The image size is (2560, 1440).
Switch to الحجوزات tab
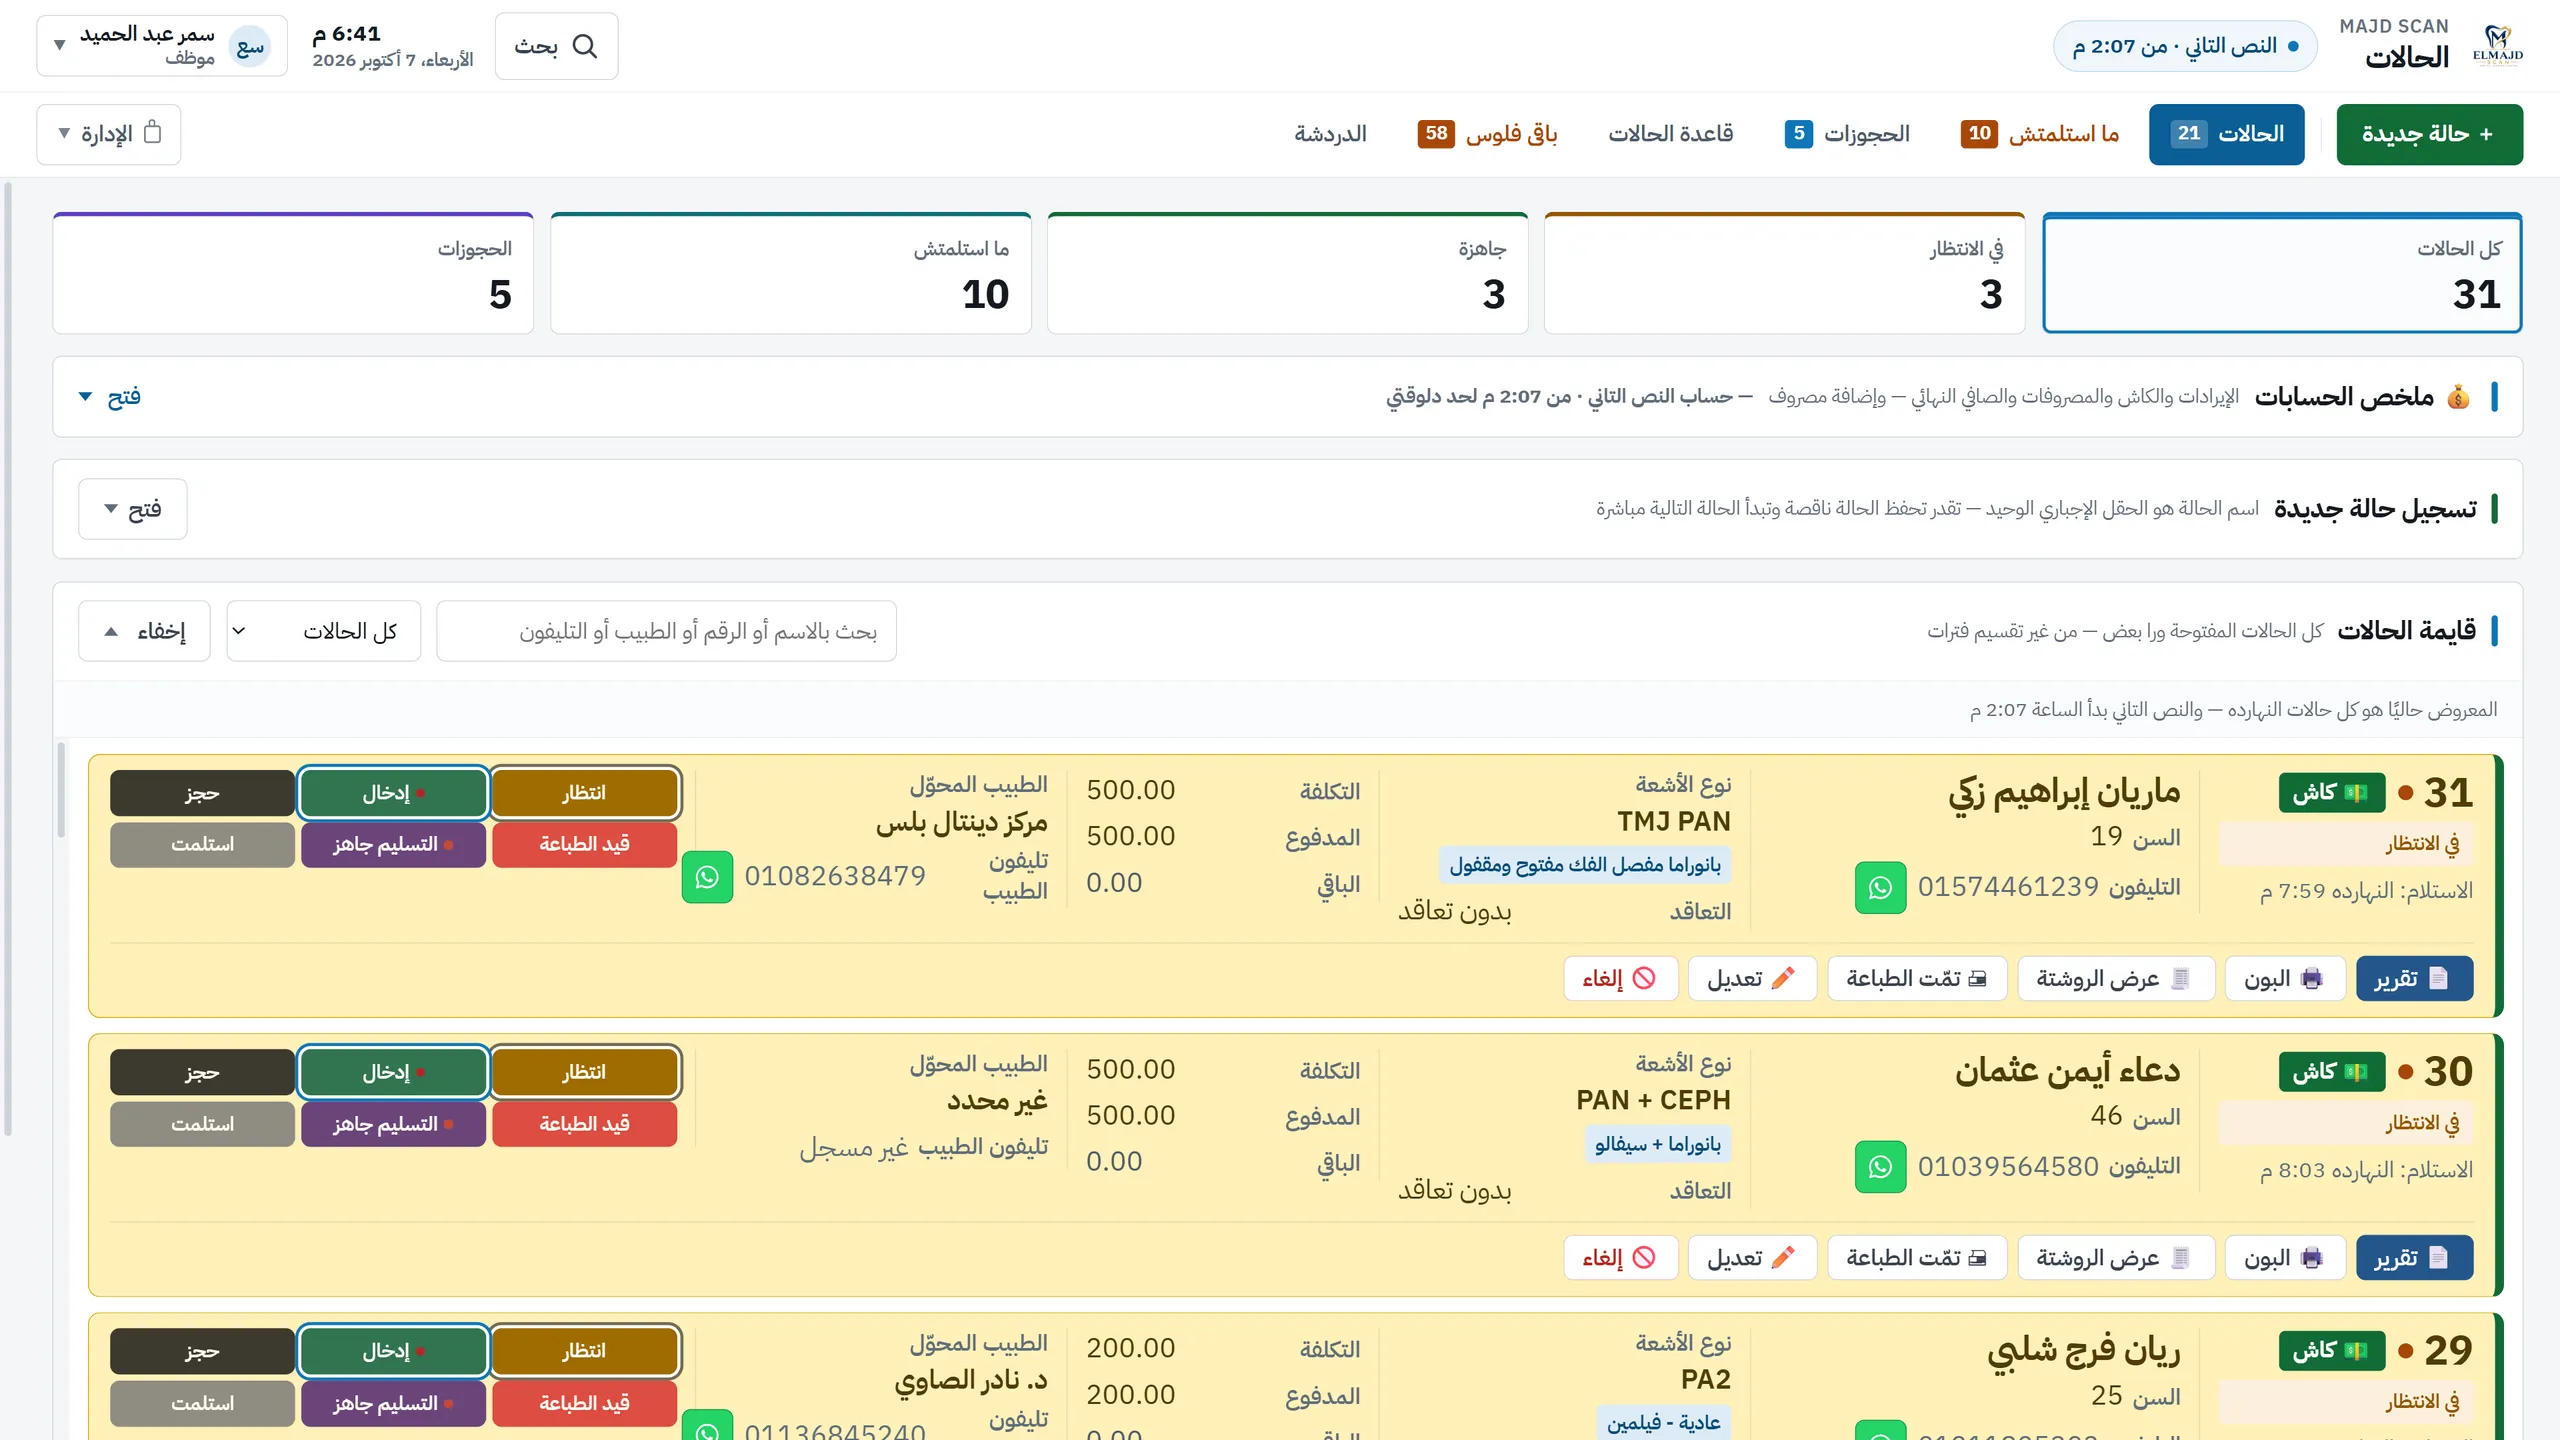(x=1847, y=134)
